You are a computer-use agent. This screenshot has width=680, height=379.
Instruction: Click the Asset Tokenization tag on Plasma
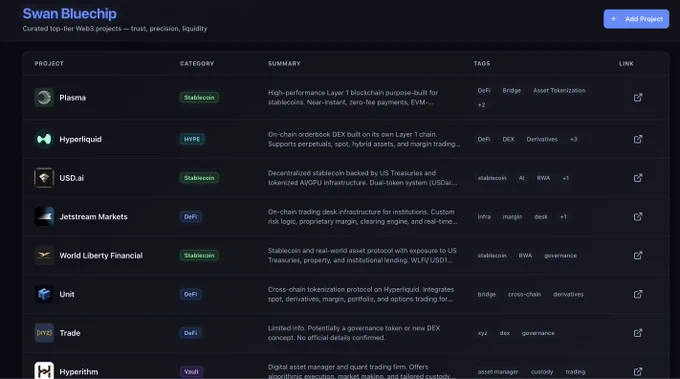click(x=559, y=91)
